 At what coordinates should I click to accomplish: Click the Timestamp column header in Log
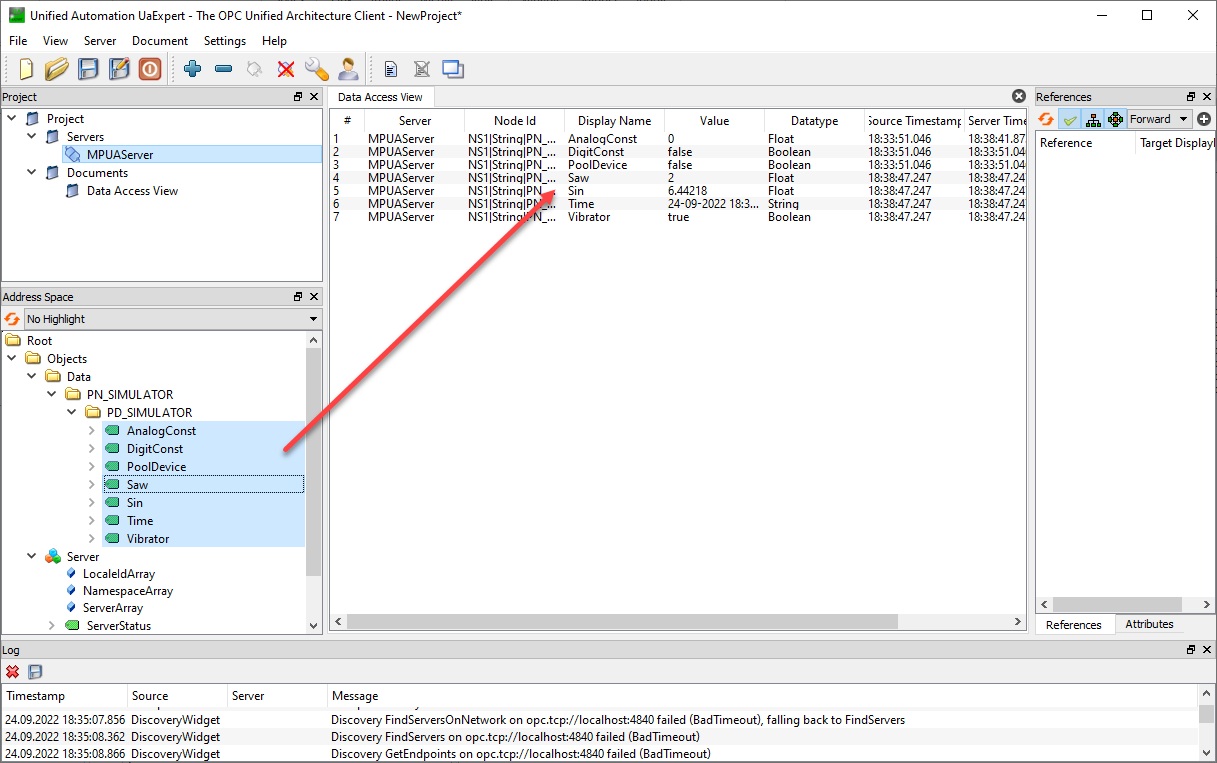[65, 696]
